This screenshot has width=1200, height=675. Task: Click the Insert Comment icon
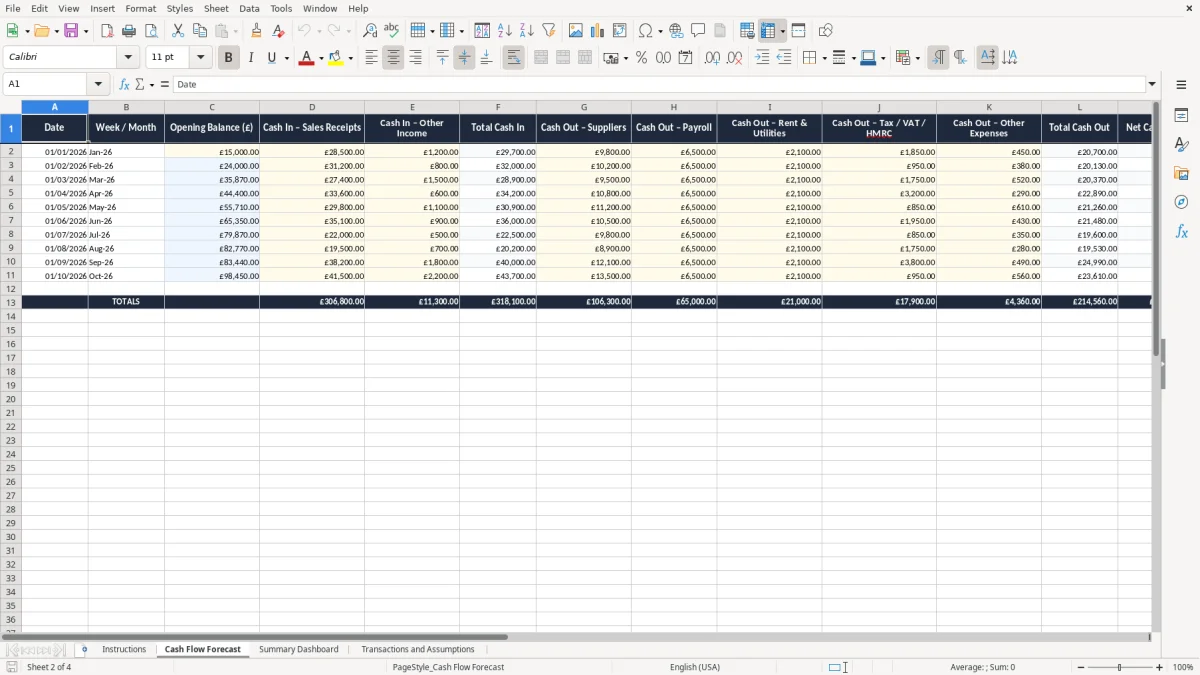698,31
